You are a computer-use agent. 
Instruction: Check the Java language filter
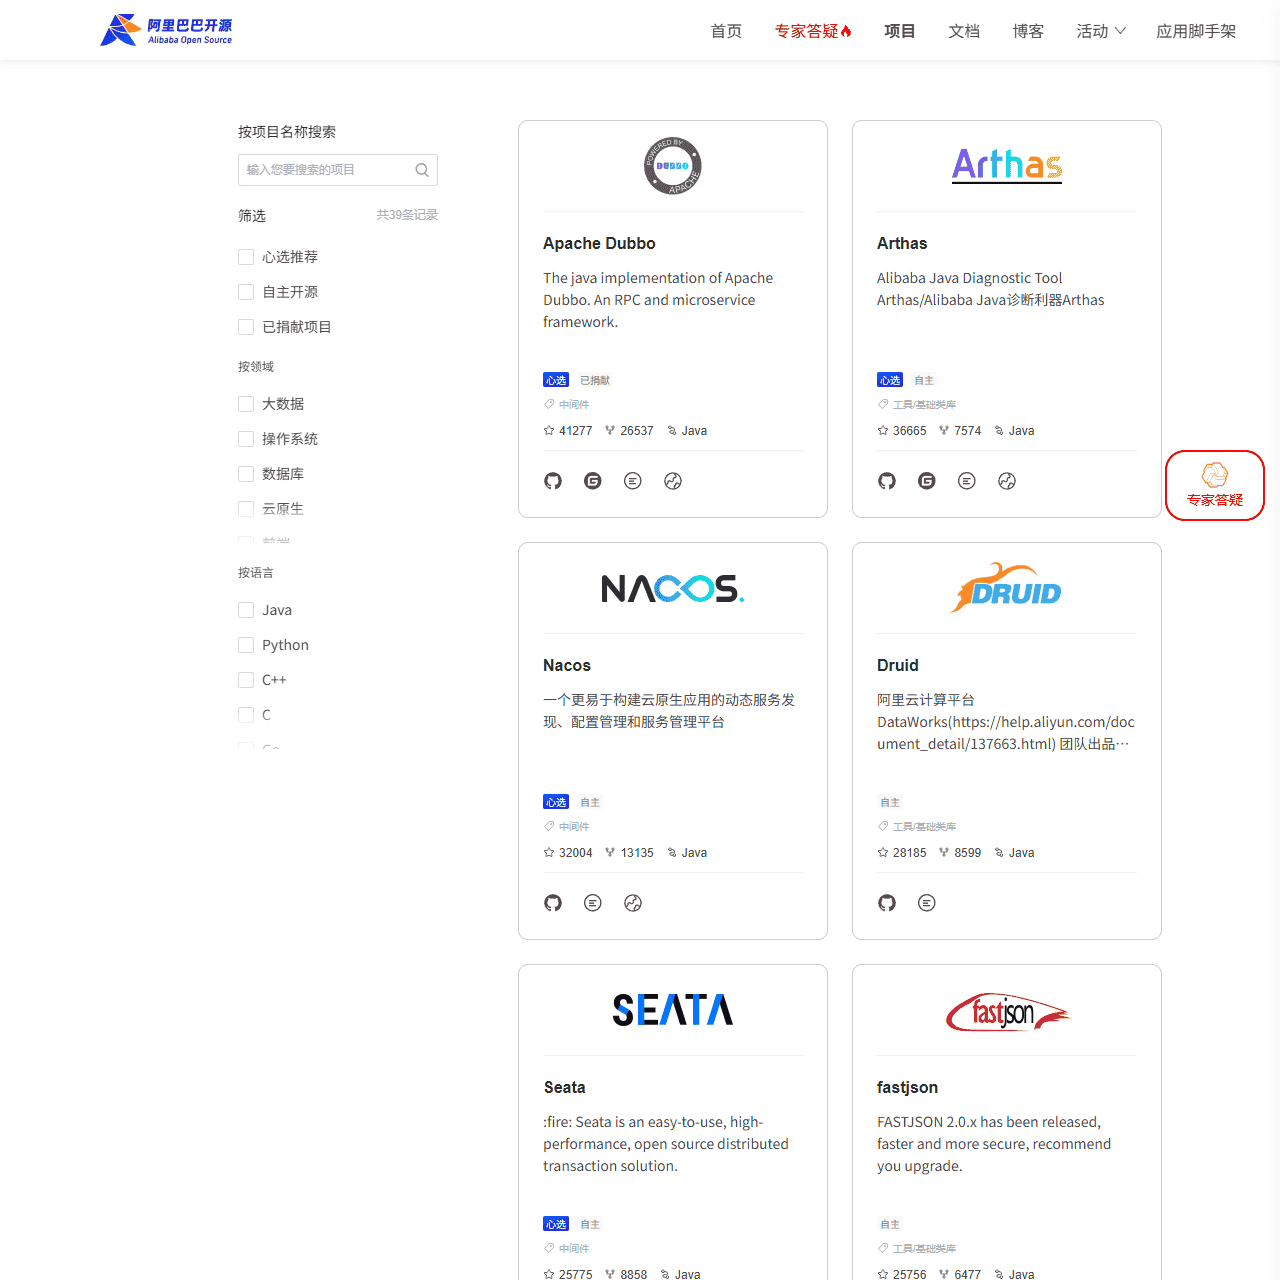pyautogui.click(x=245, y=610)
